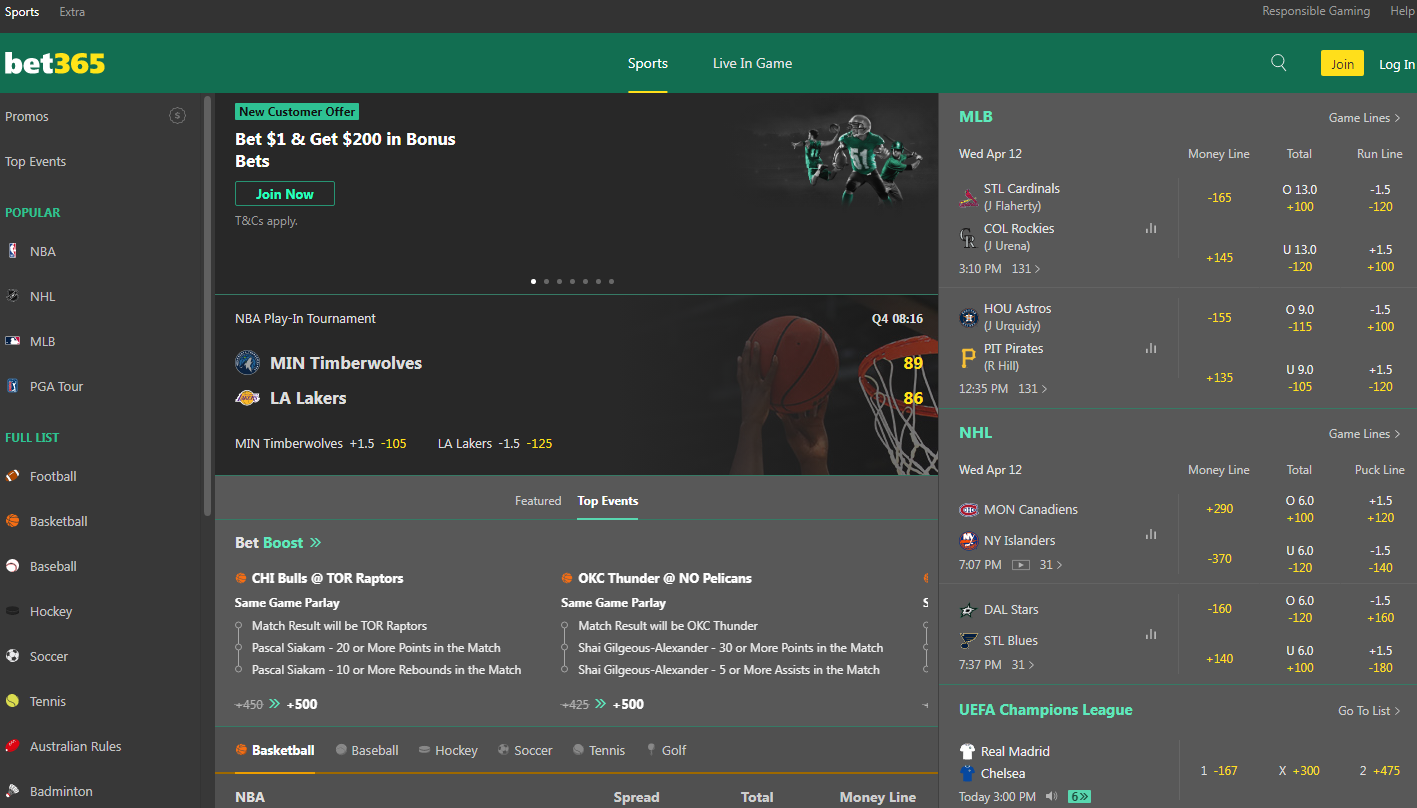Show stats icon for Canadiens vs Islanders
This screenshot has height=808, width=1417.
1151,534
